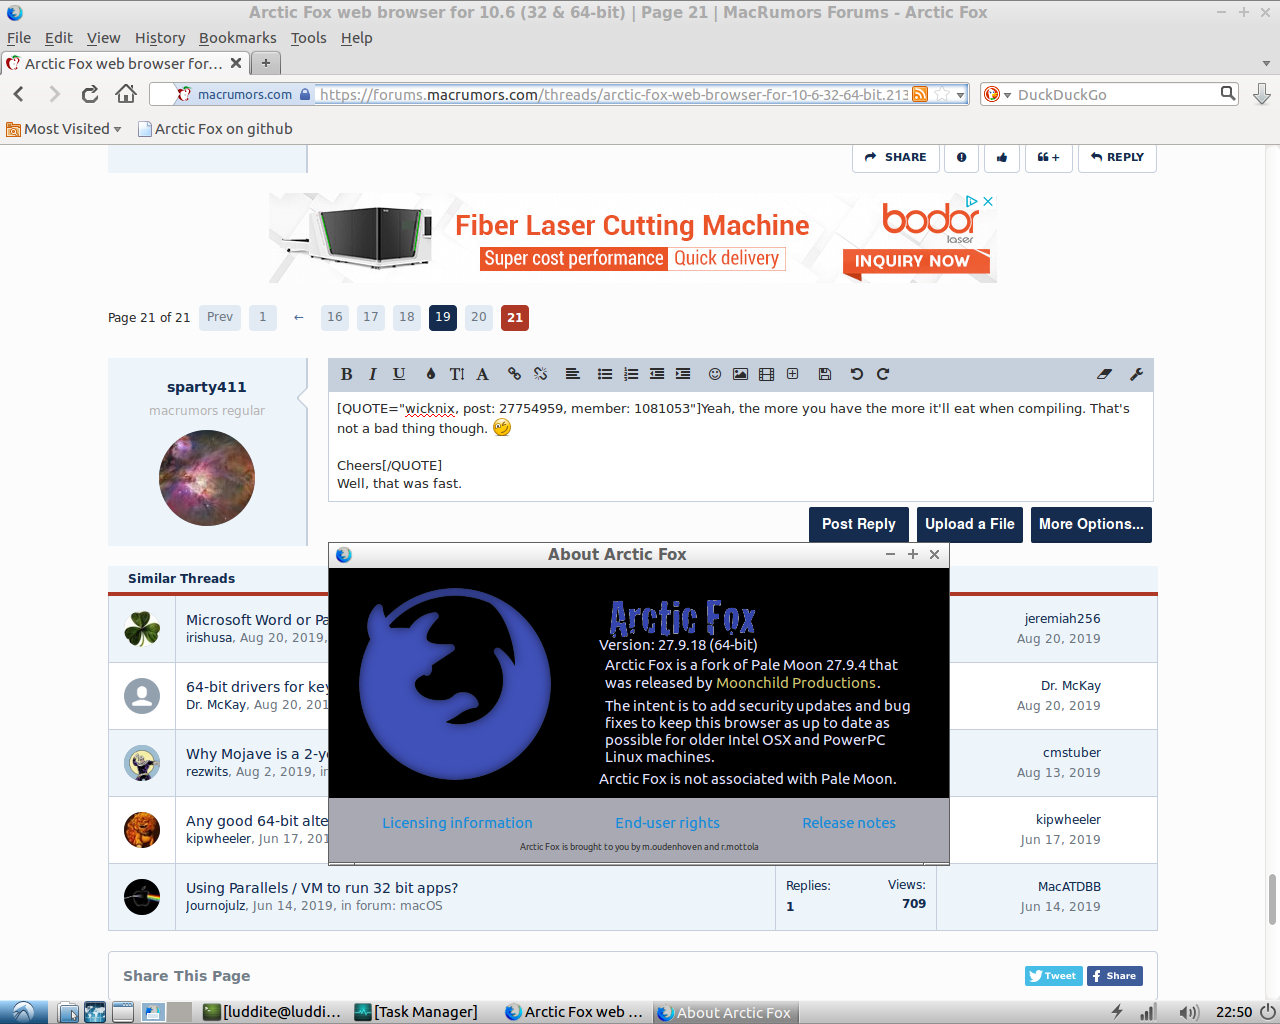1280x1024 pixels.
Task: Open thread Using Parallels / VM to run 32 bit apps?
Action: 322,888
